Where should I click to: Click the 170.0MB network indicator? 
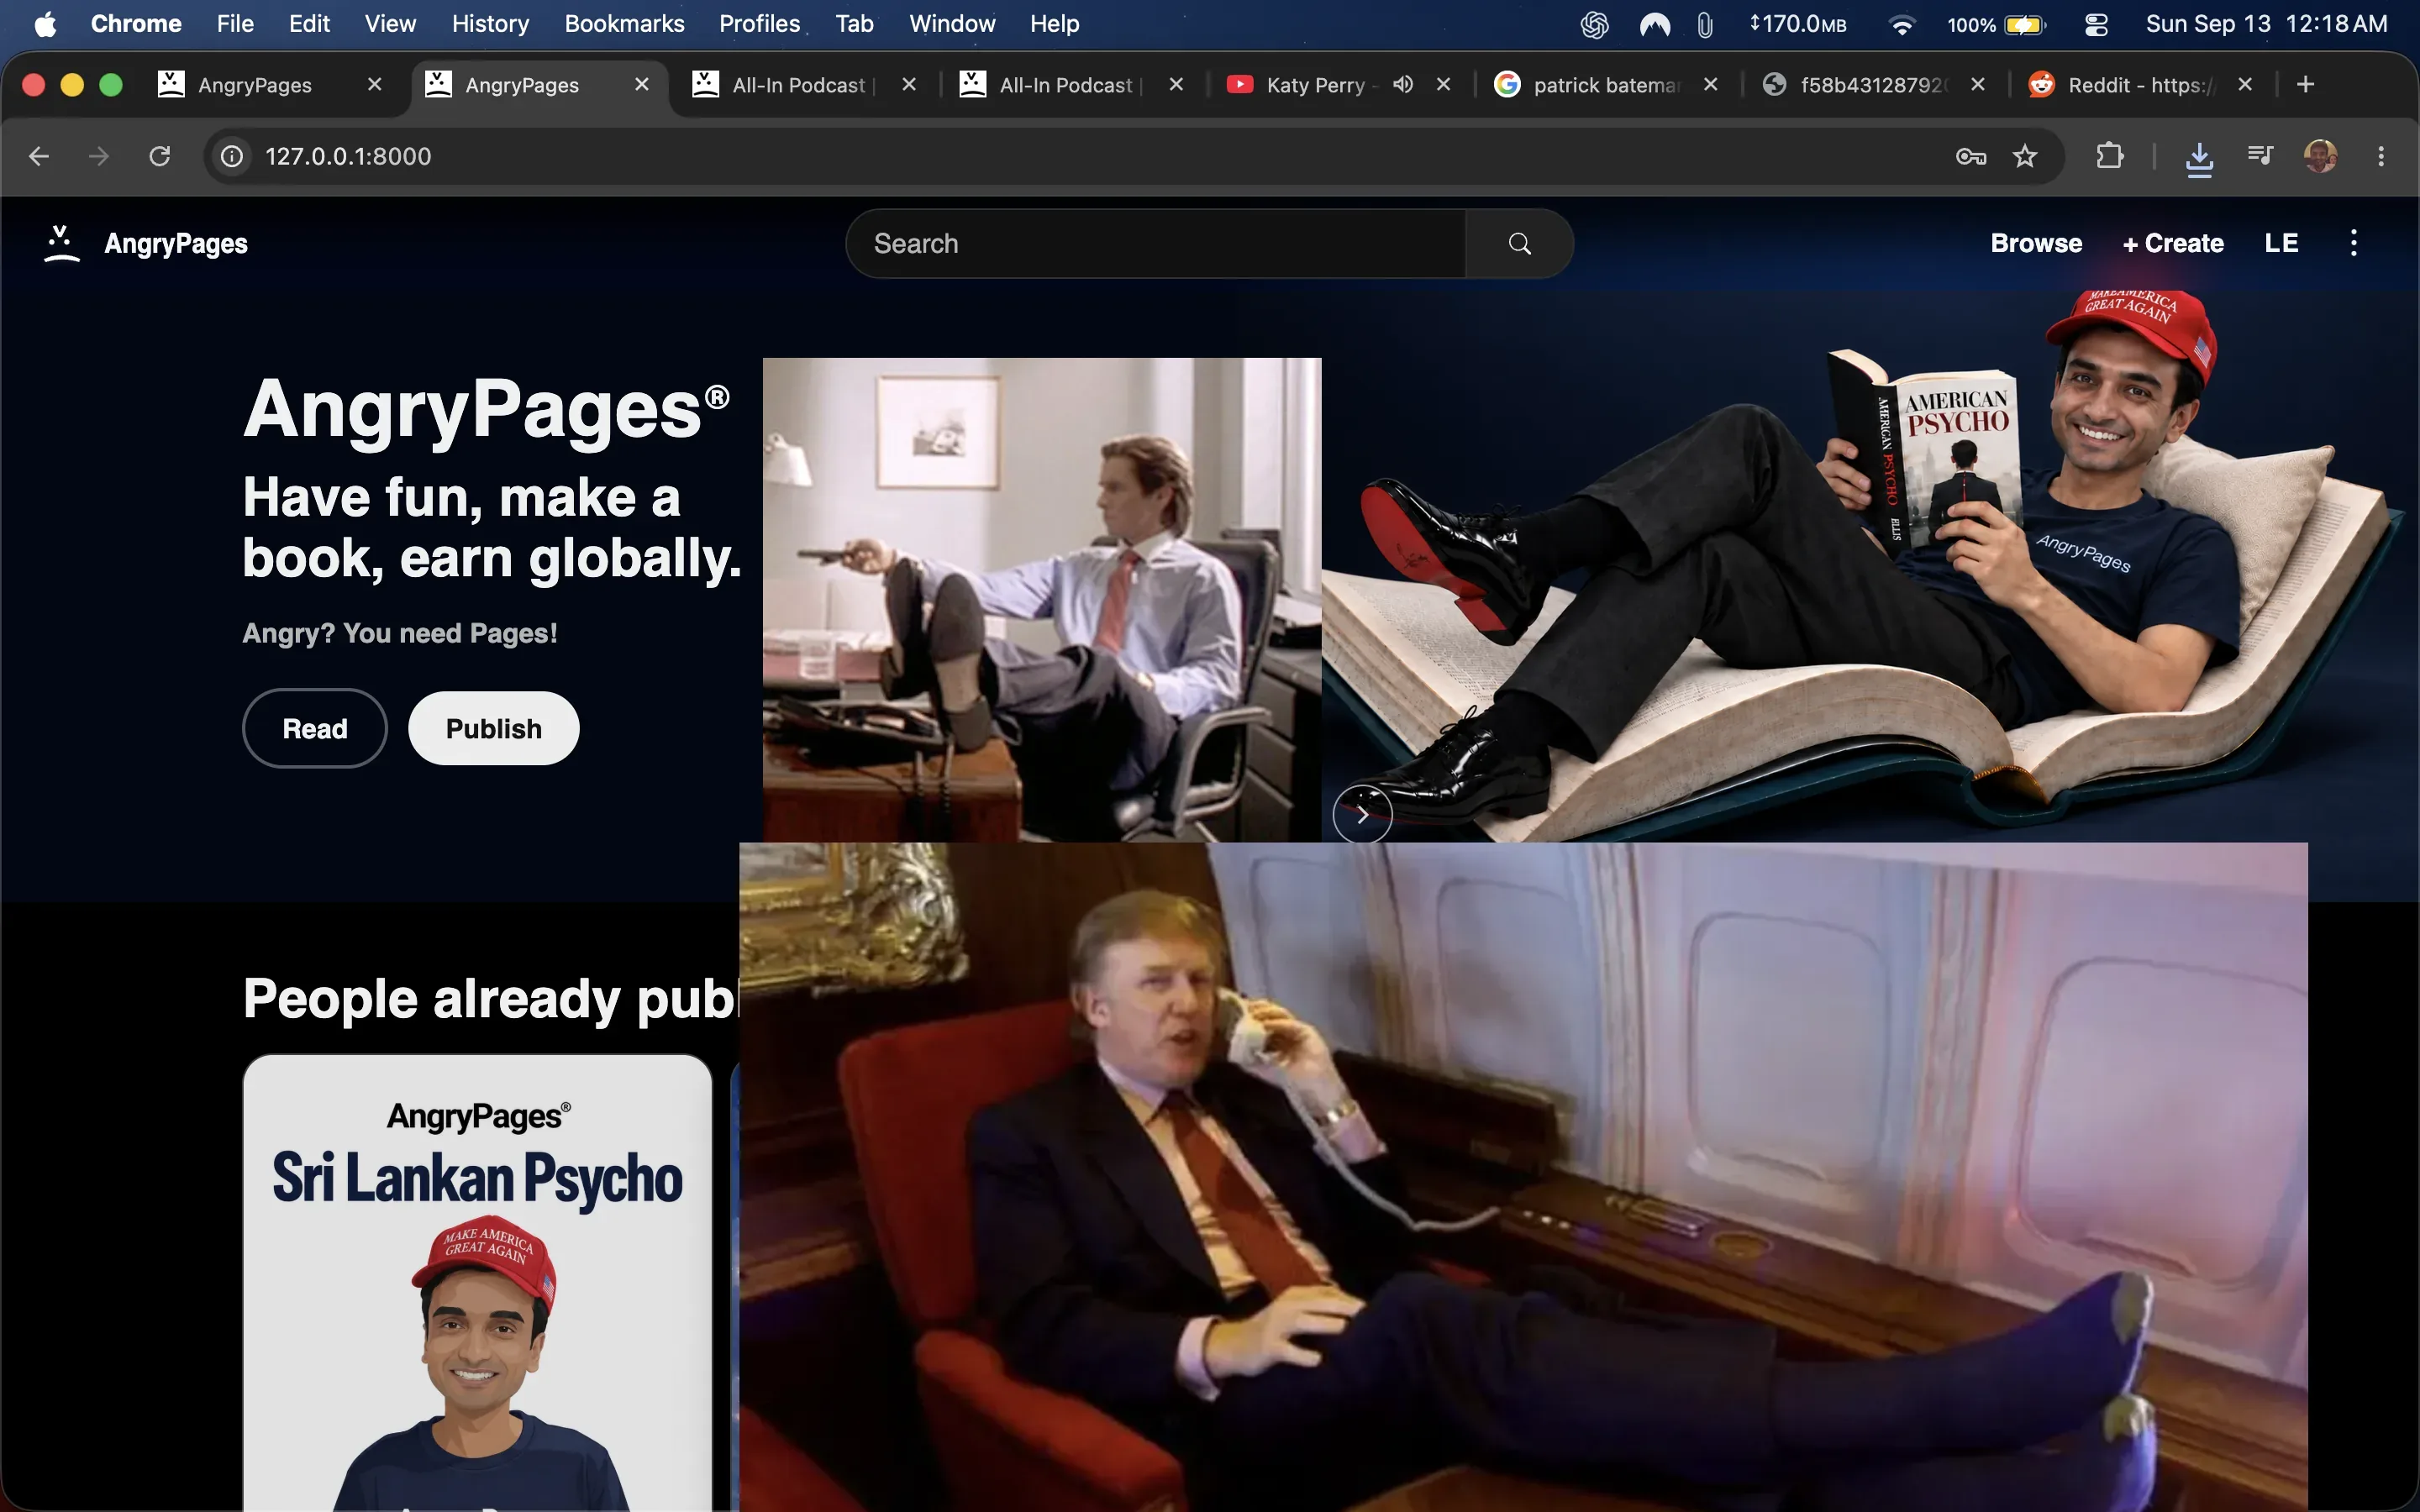pos(1798,24)
